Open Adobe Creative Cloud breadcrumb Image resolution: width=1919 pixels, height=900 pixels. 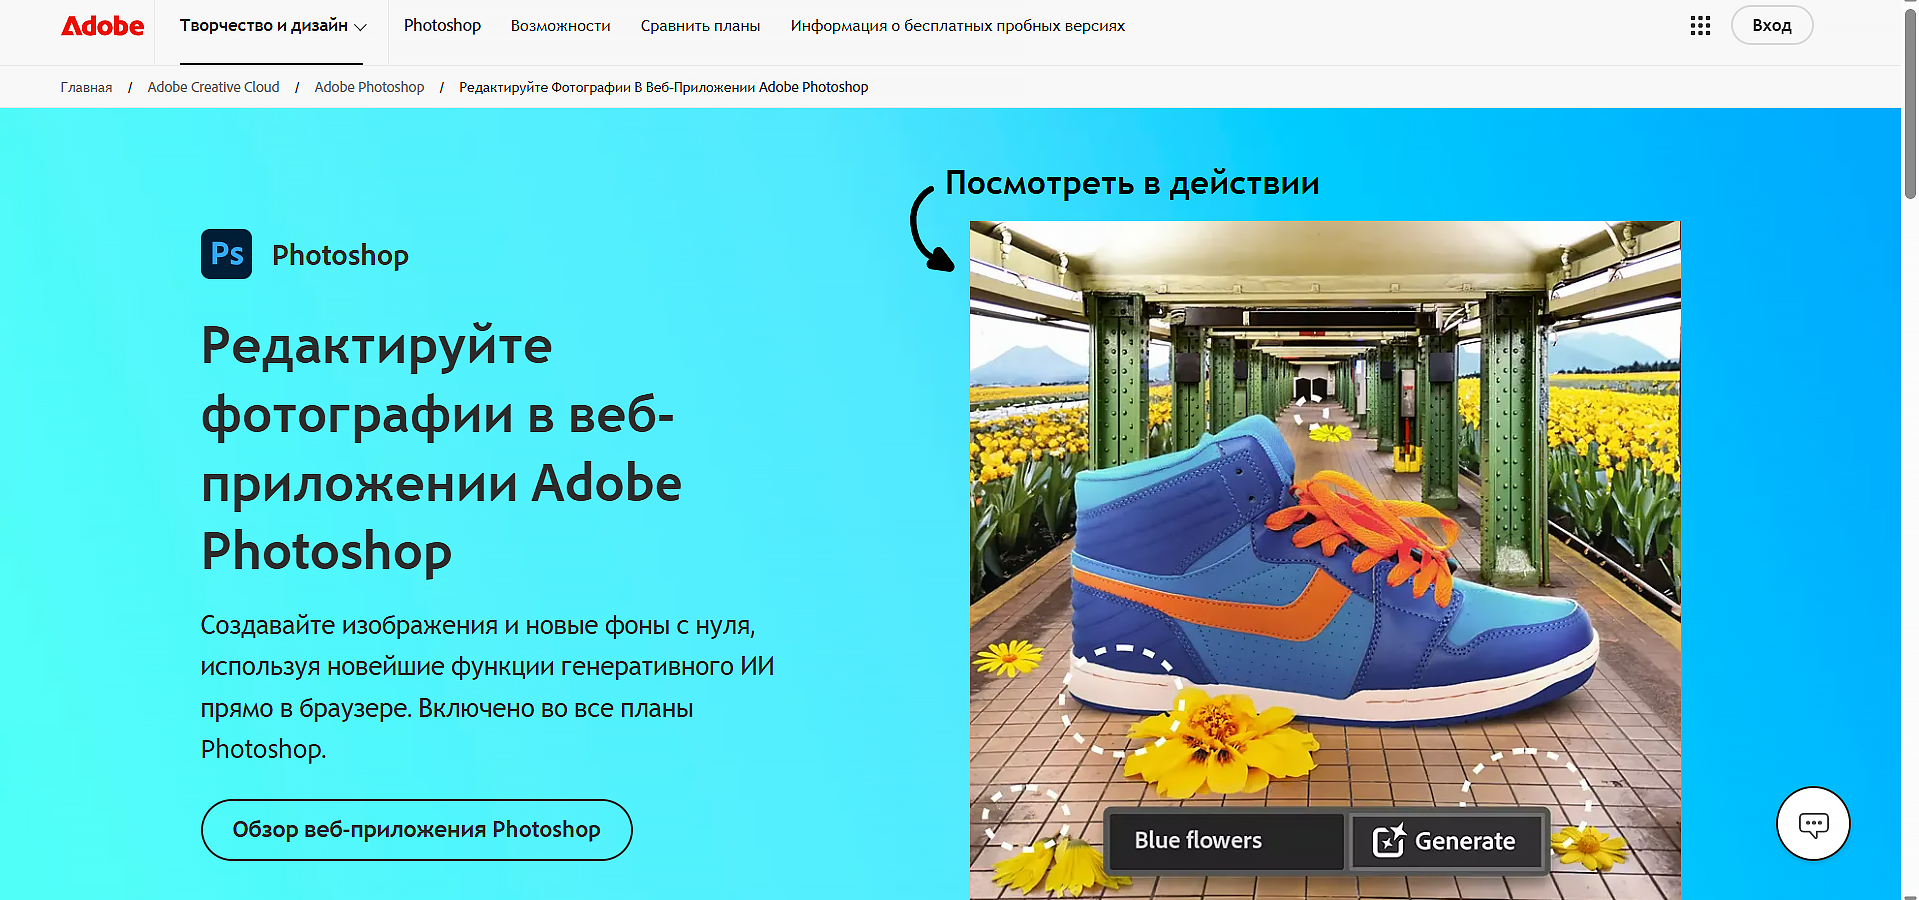click(x=213, y=87)
